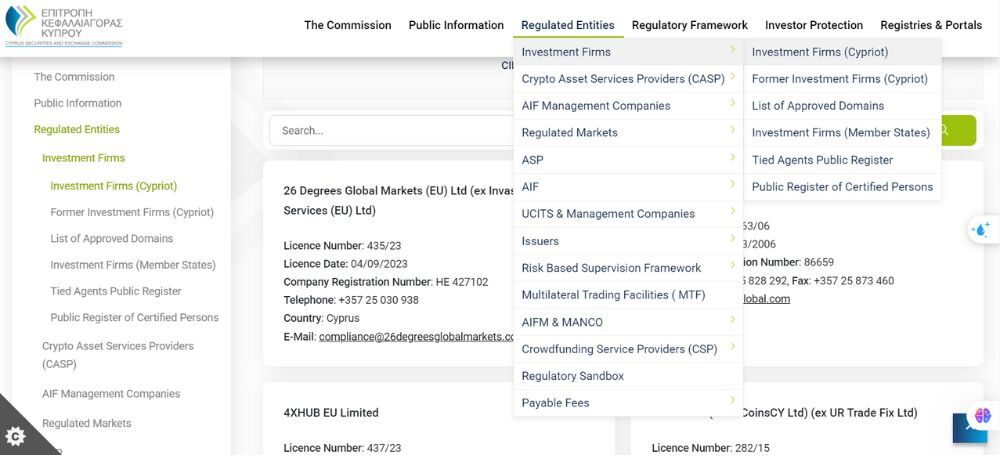1000x460 pixels.
Task: Open the Regulatory Framework top menu
Action: pyautogui.click(x=689, y=25)
